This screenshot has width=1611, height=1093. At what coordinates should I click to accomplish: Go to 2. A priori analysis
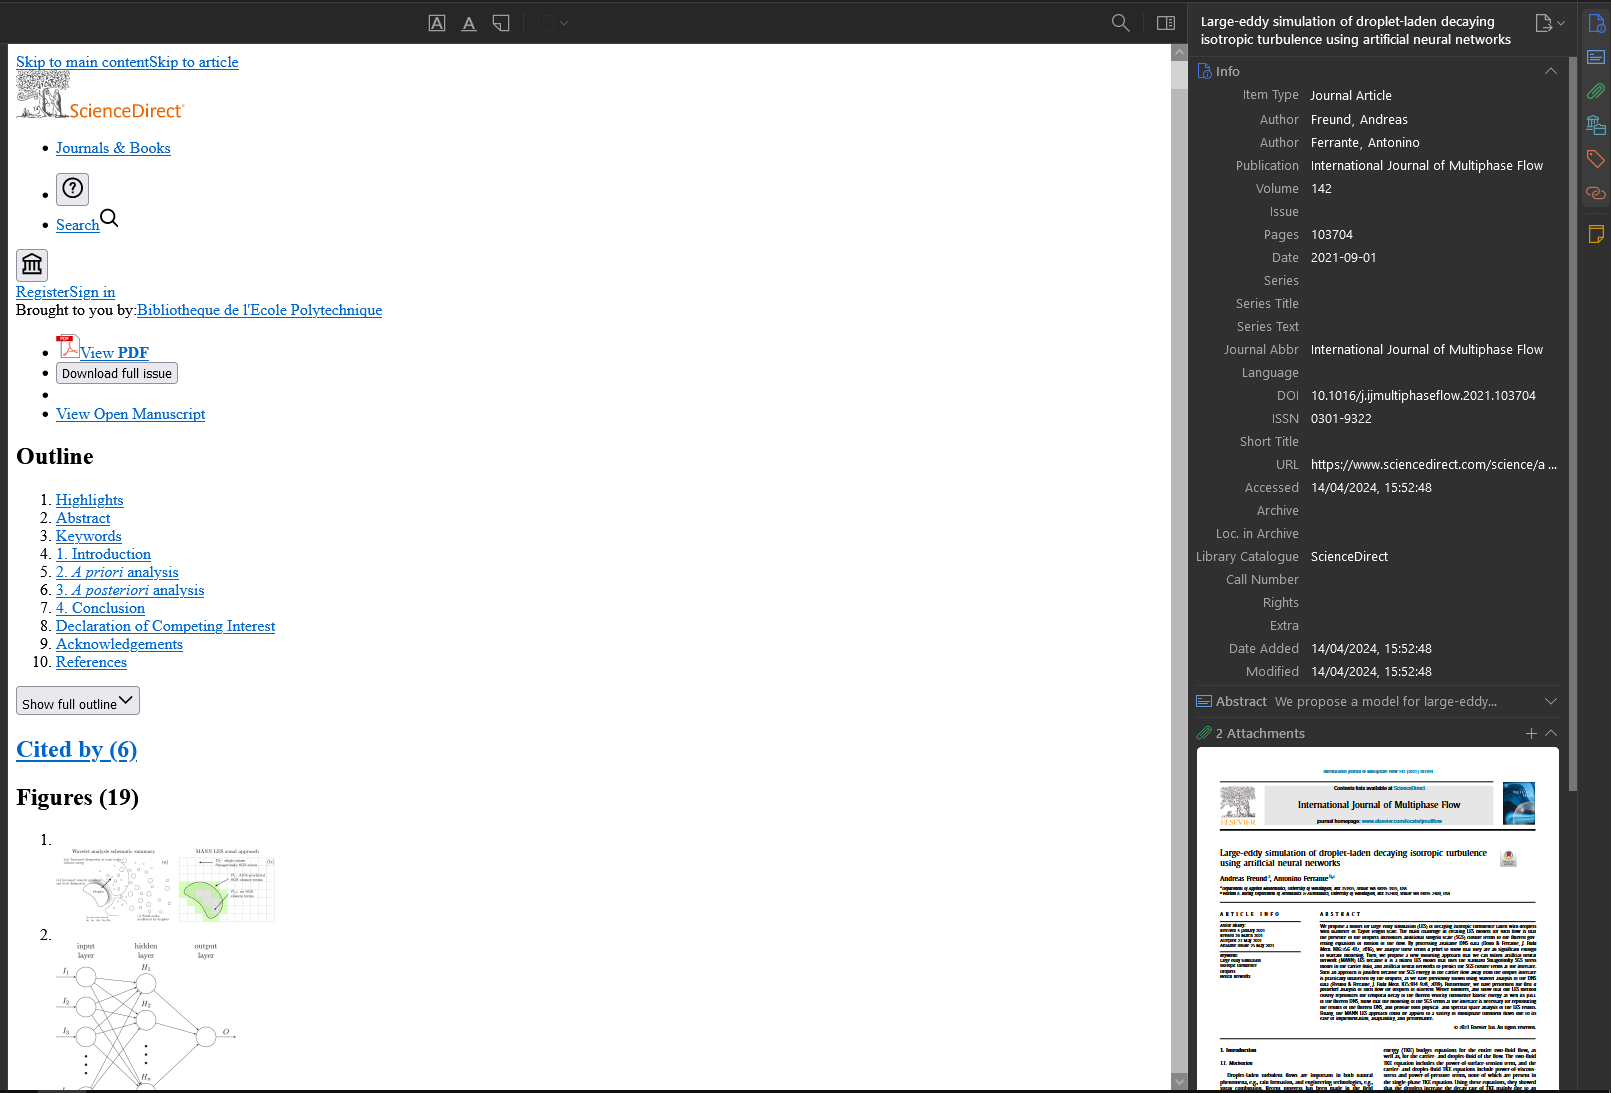pyautogui.click(x=117, y=572)
